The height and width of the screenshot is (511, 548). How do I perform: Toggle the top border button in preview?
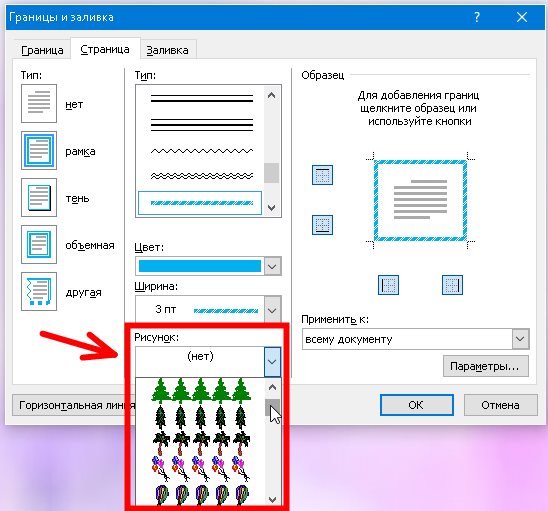click(x=322, y=175)
